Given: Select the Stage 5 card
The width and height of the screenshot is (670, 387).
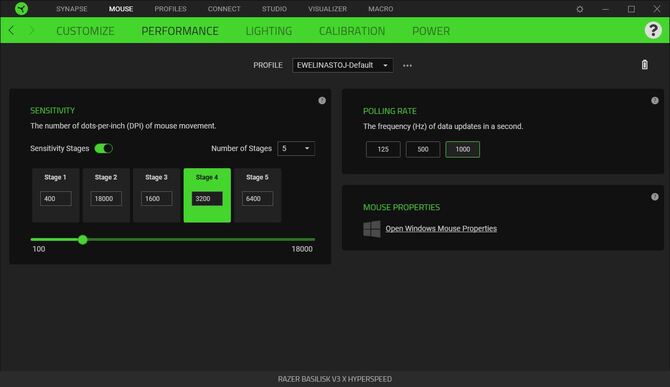Looking at the screenshot, I should pyautogui.click(x=258, y=195).
